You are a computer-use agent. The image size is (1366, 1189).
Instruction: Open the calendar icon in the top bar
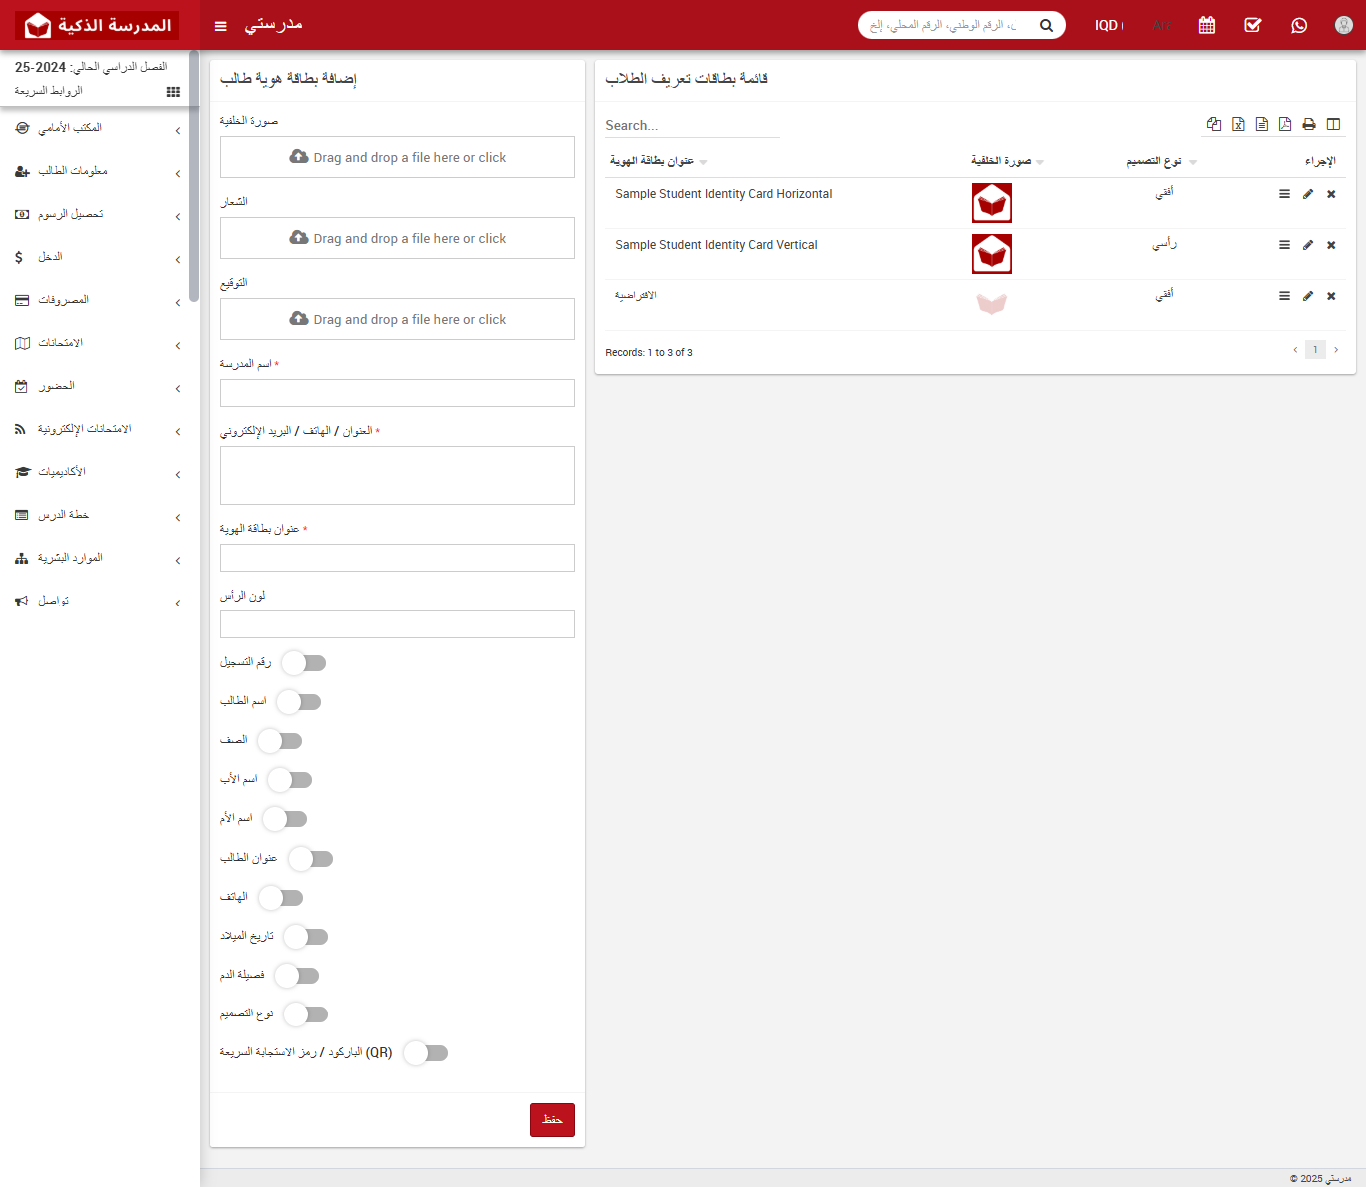click(1207, 25)
